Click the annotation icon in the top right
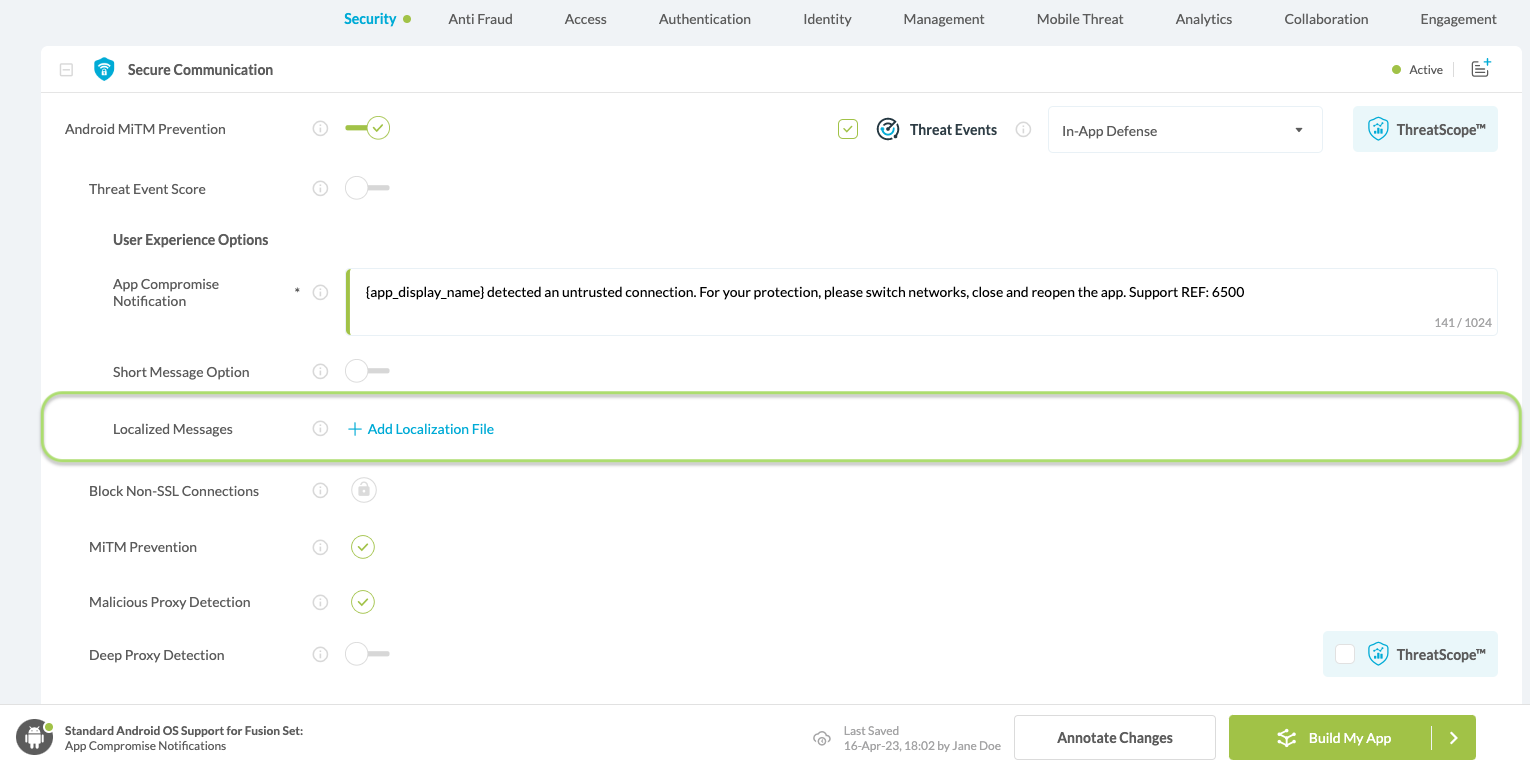This screenshot has width=1530, height=767. pyautogui.click(x=1481, y=68)
